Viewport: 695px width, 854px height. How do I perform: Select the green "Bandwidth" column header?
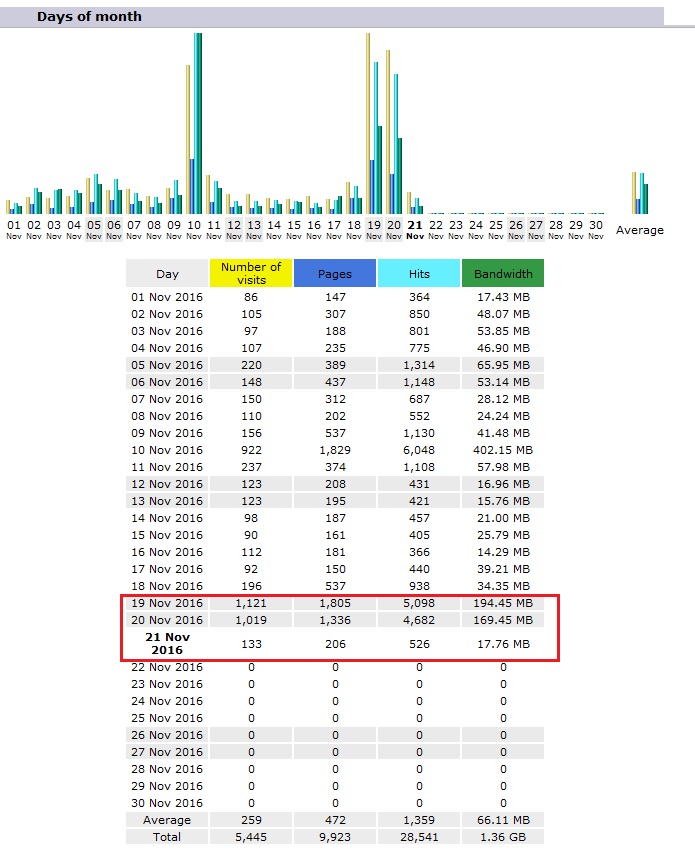pyautogui.click(x=503, y=273)
